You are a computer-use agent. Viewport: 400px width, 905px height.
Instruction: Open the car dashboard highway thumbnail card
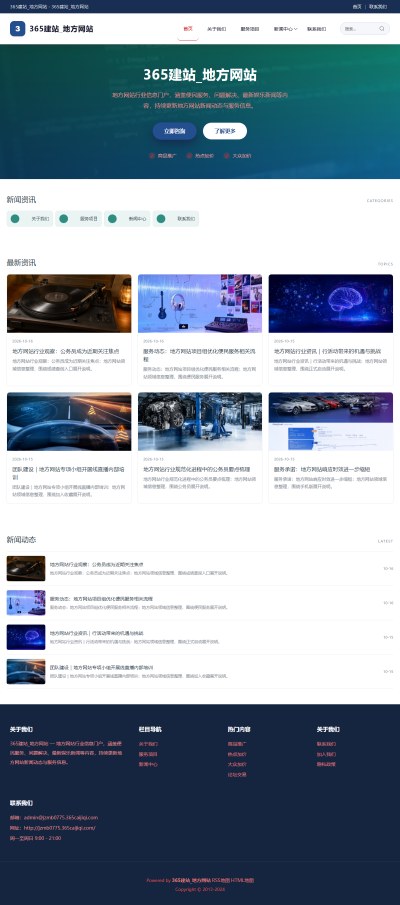coord(69,422)
